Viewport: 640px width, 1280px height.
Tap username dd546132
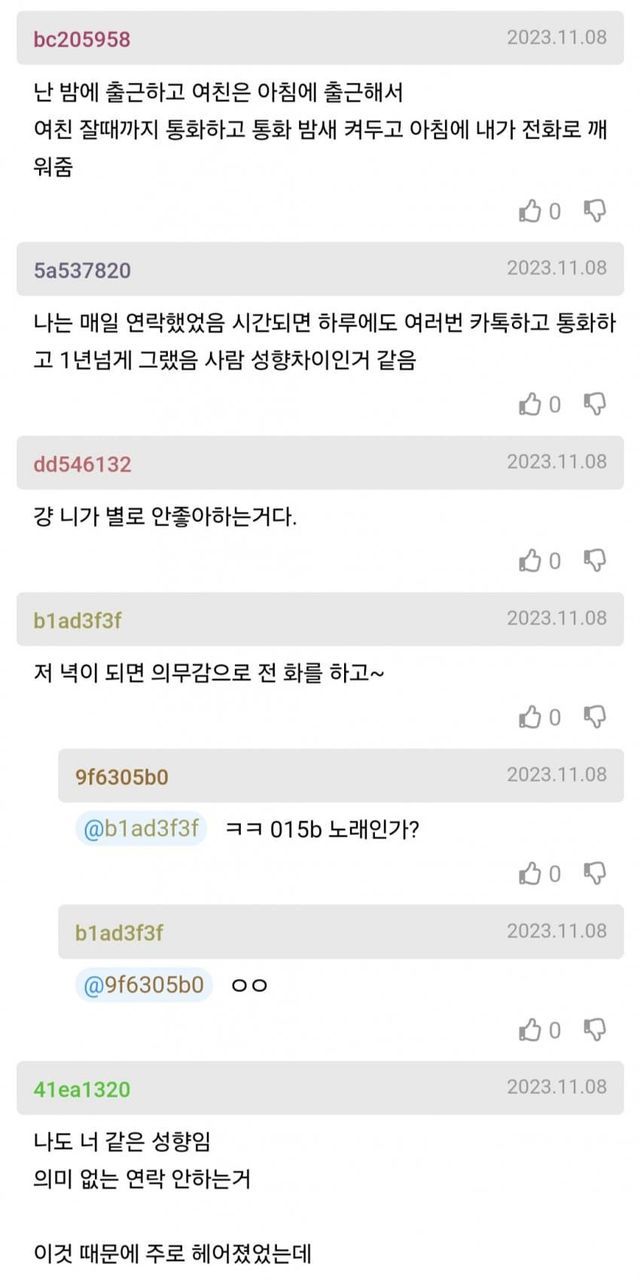(82, 464)
